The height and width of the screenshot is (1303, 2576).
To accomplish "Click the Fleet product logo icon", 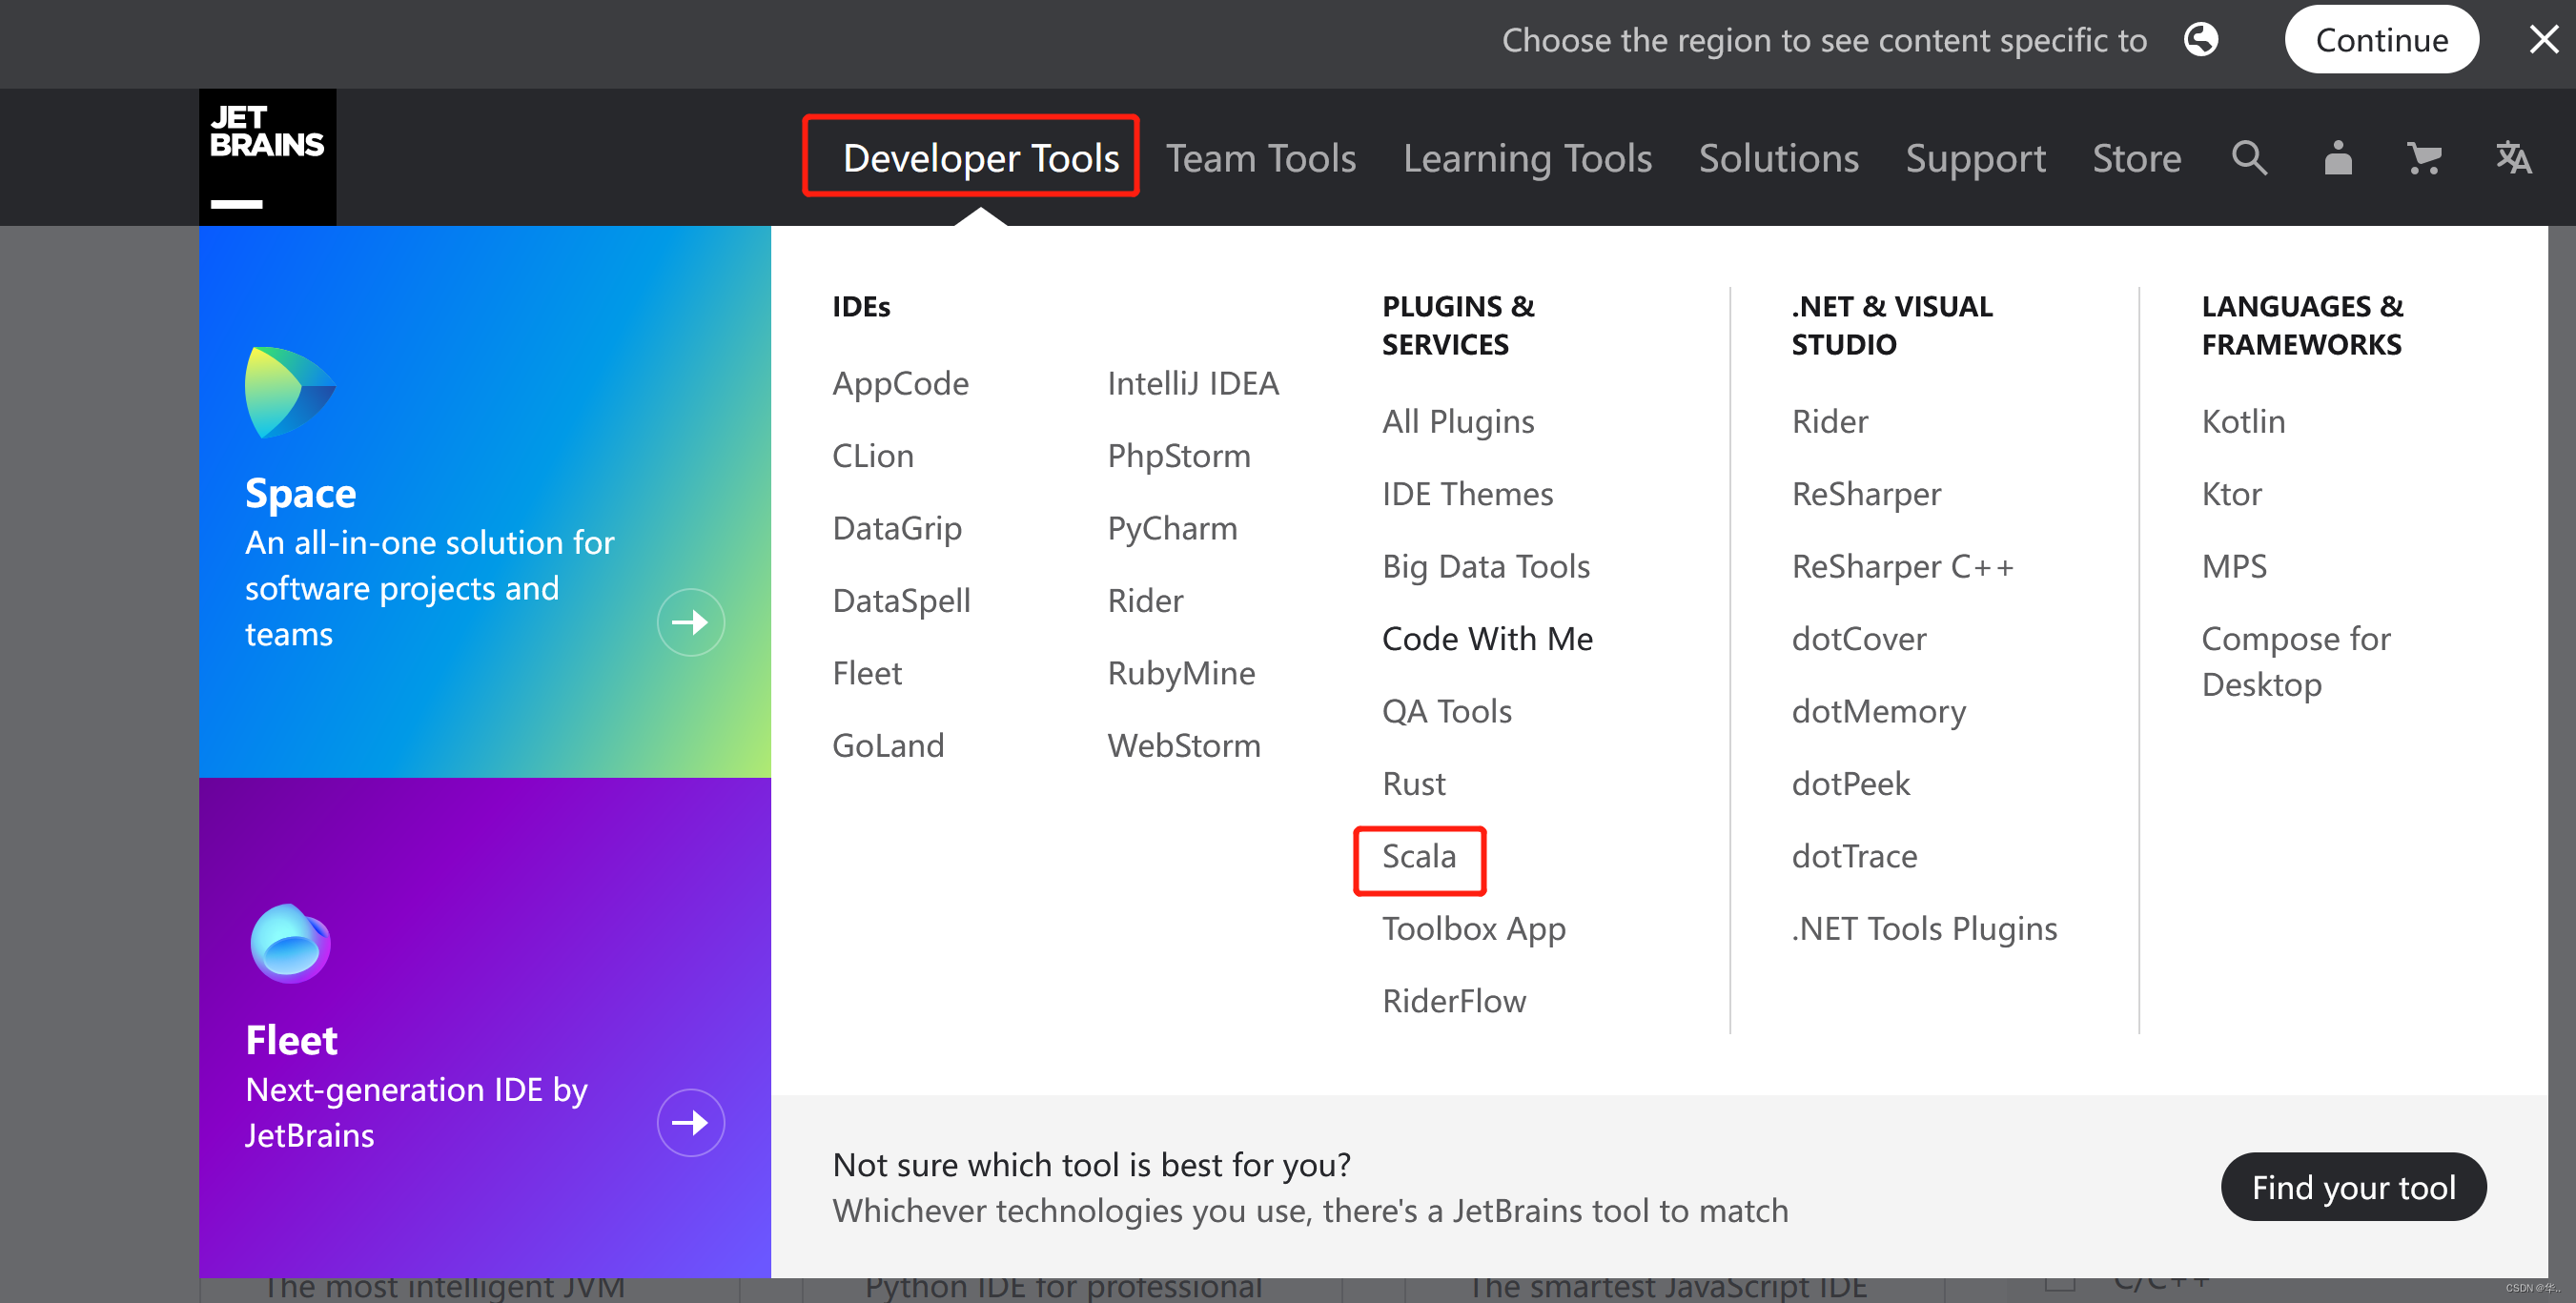I will tap(290, 943).
